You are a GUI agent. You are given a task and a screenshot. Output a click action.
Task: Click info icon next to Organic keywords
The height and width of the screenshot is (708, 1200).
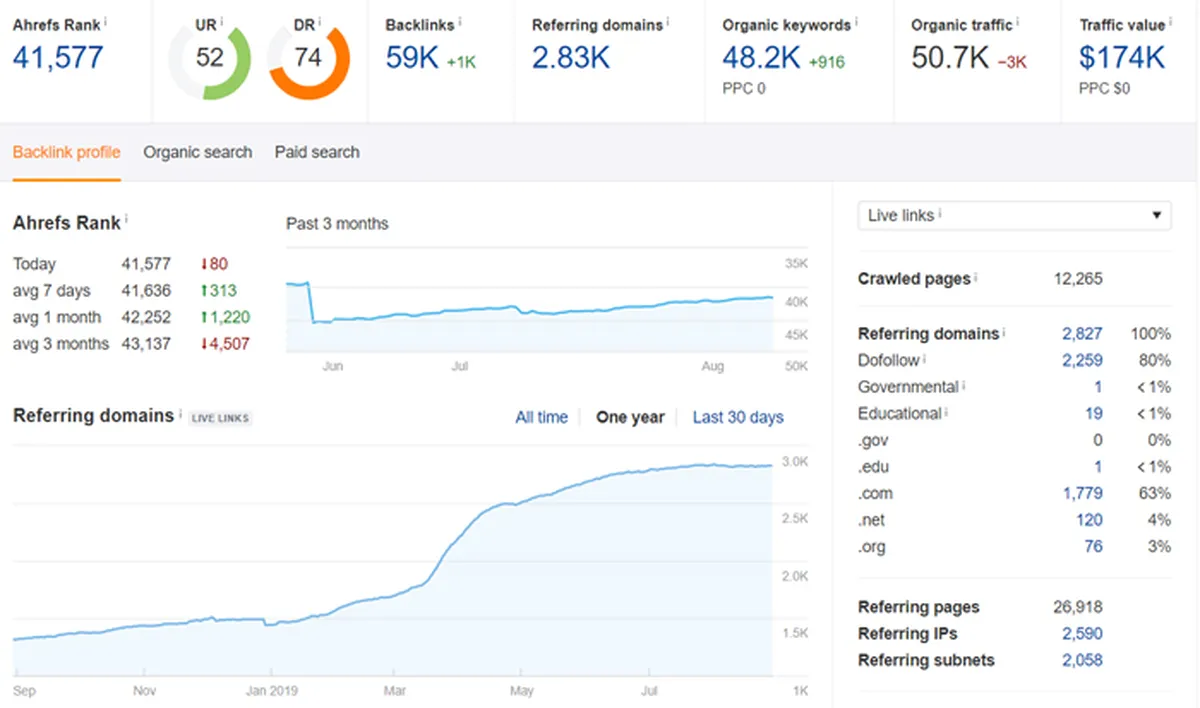click(857, 21)
